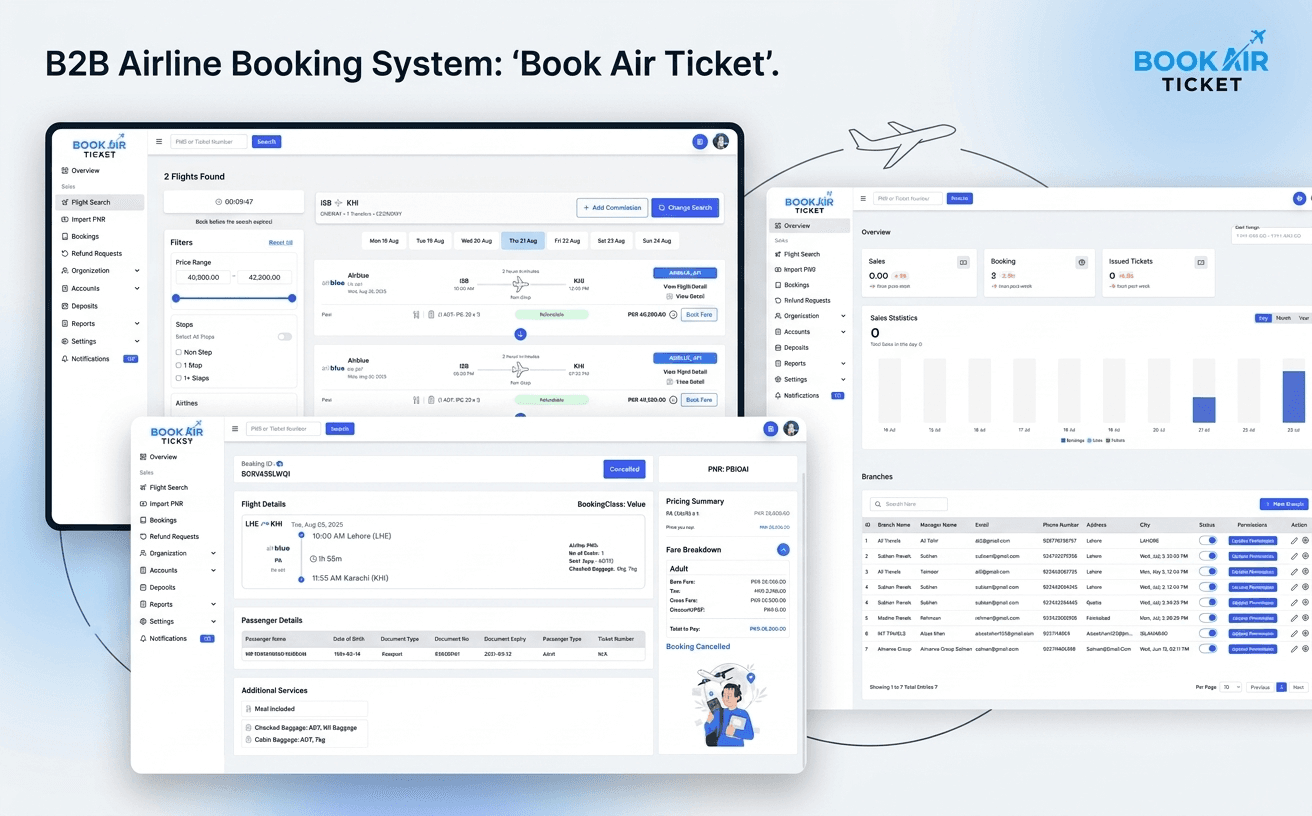Click the Cancelled button in booking details
Viewport: 1312px width, 816px height.
pyautogui.click(x=625, y=469)
